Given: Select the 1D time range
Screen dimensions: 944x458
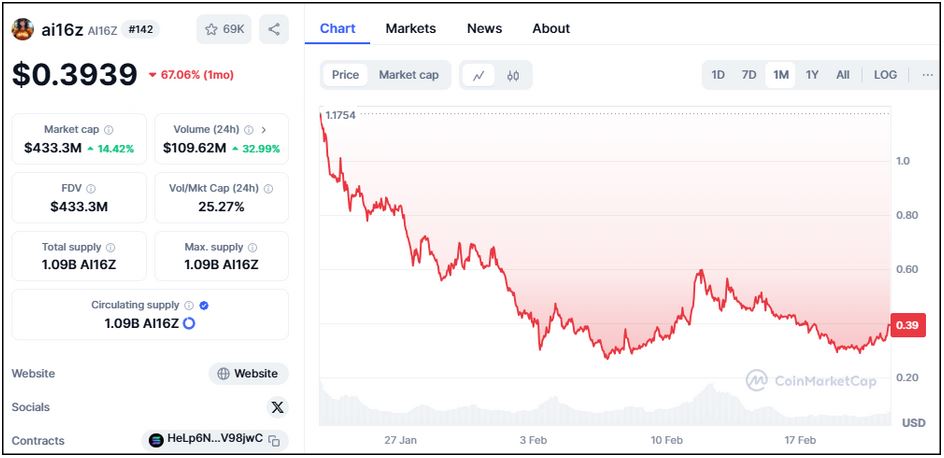Looking at the screenshot, I should 718,75.
